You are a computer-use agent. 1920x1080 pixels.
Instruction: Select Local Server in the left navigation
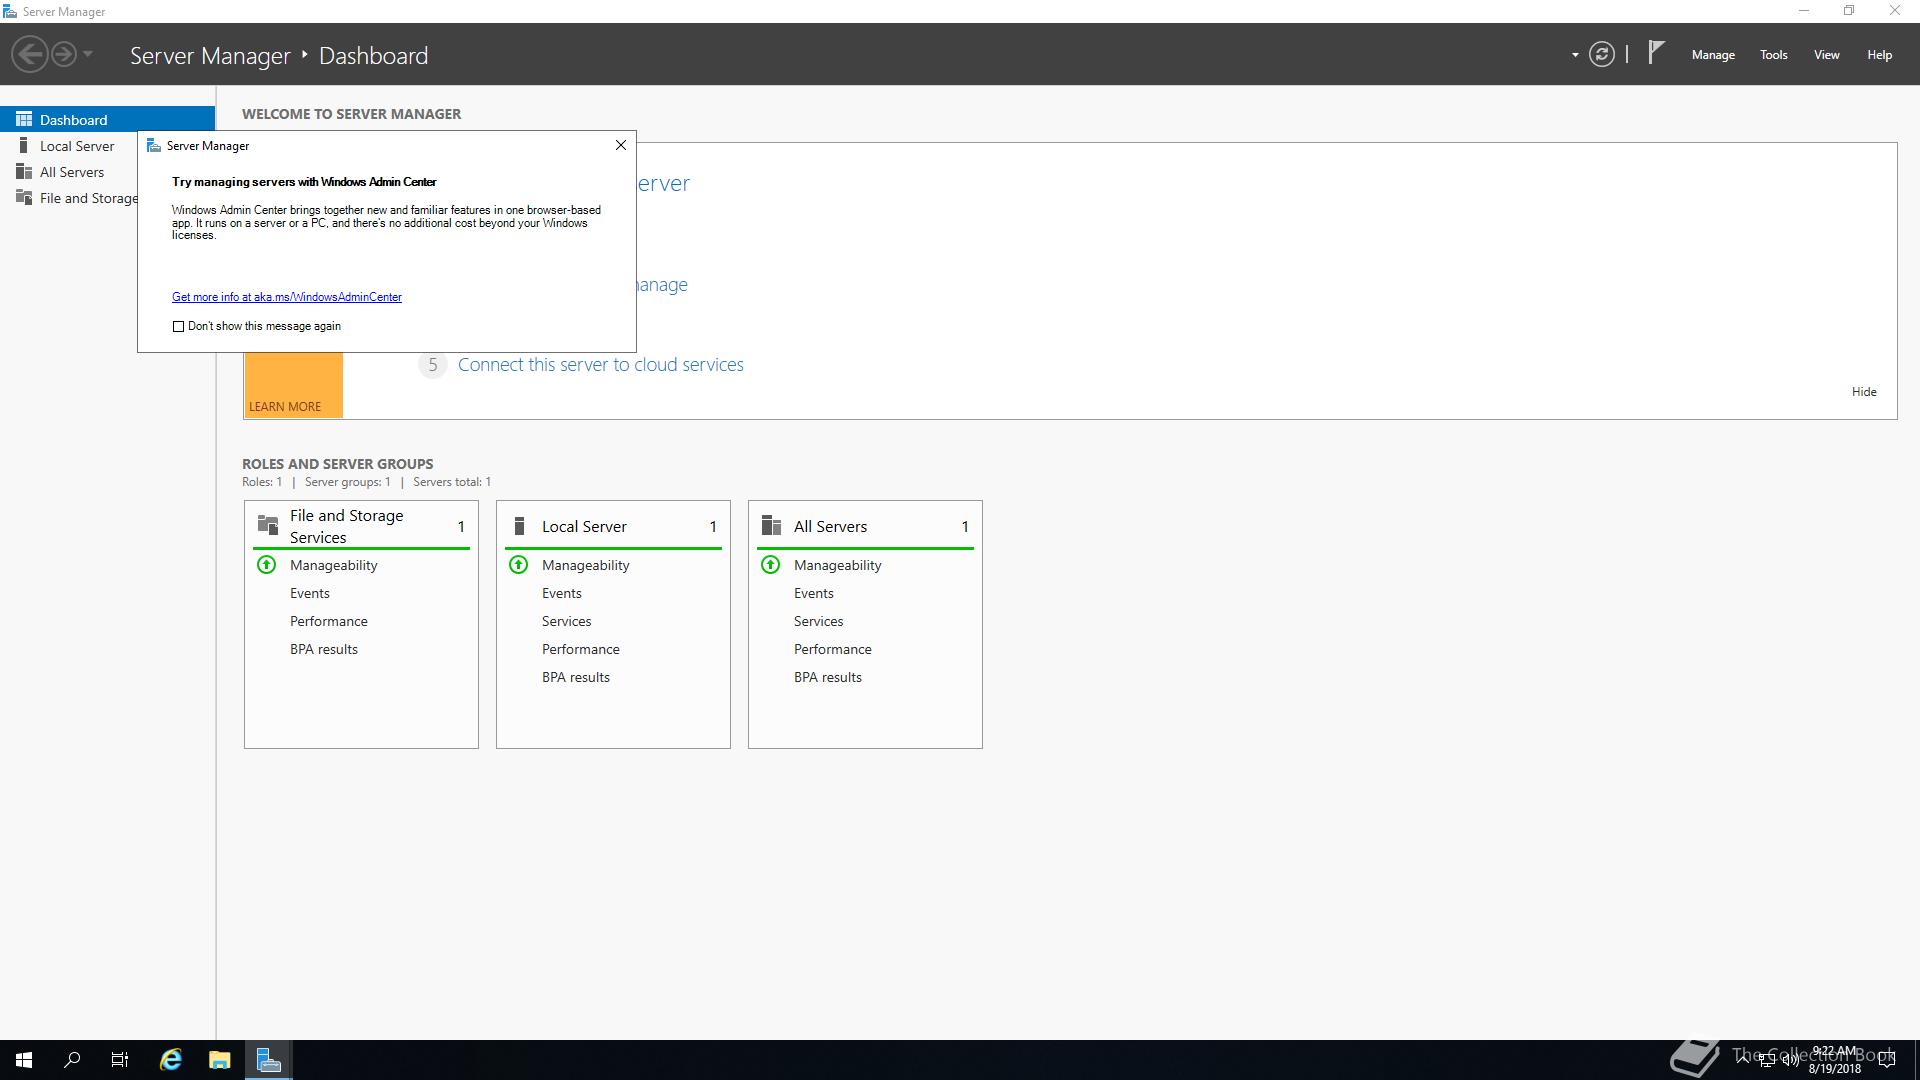coord(77,146)
